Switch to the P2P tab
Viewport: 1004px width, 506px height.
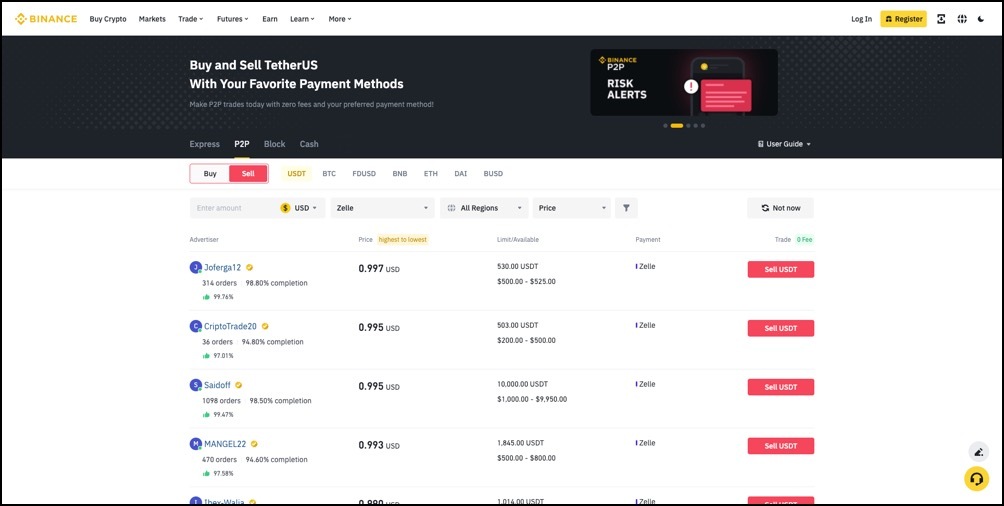241,144
